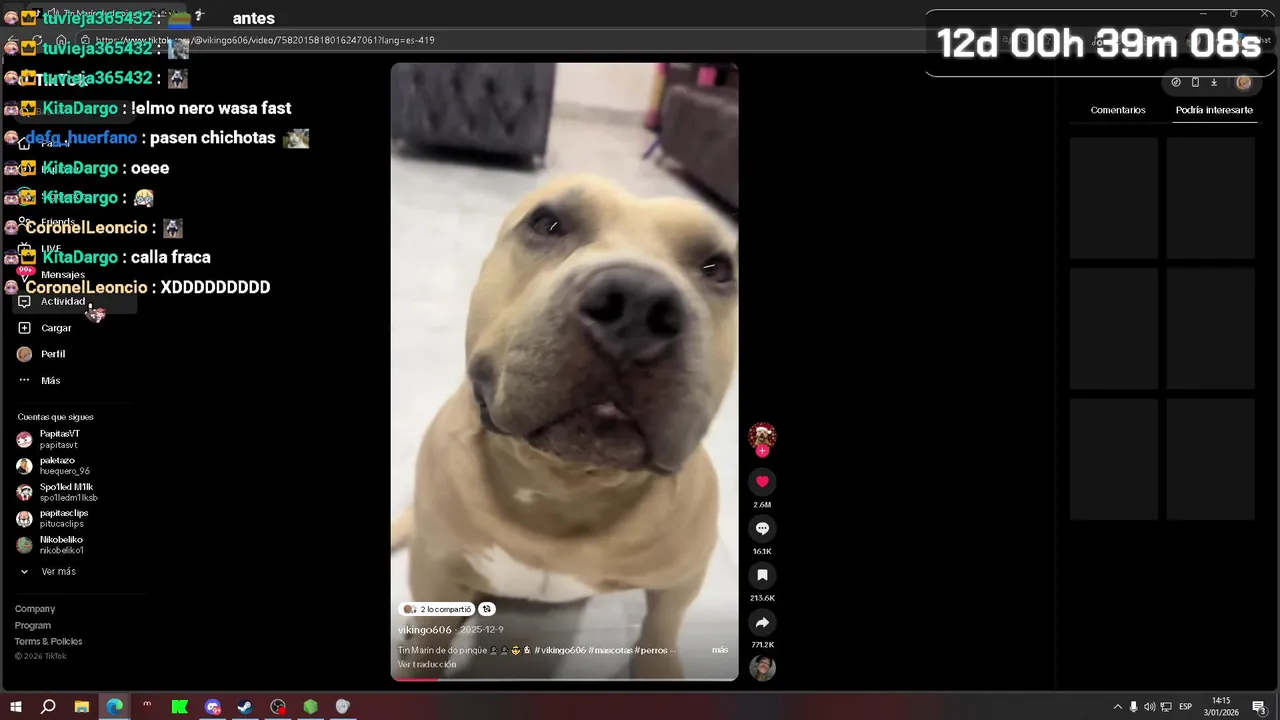Open the green cube app in taskbar
This screenshot has width=1280, height=720.
[310, 707]
